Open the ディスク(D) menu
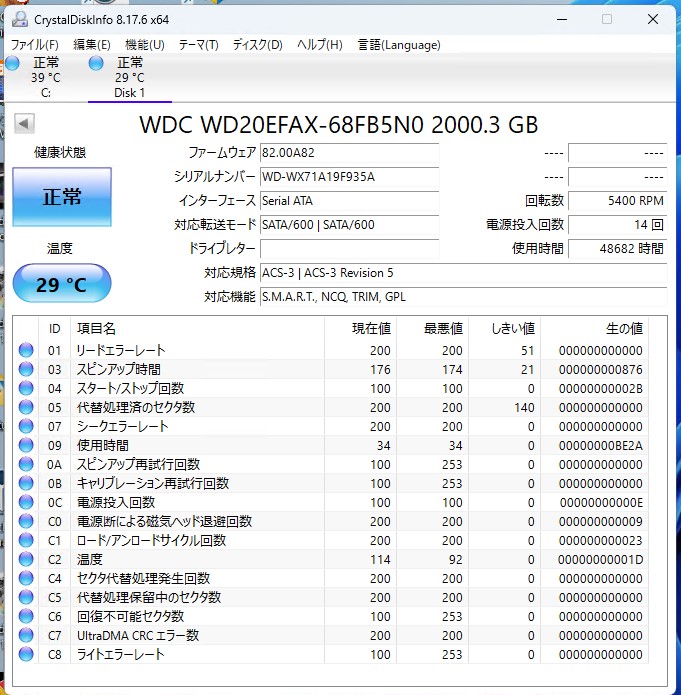Screen dimensions: 681x695 257,45
